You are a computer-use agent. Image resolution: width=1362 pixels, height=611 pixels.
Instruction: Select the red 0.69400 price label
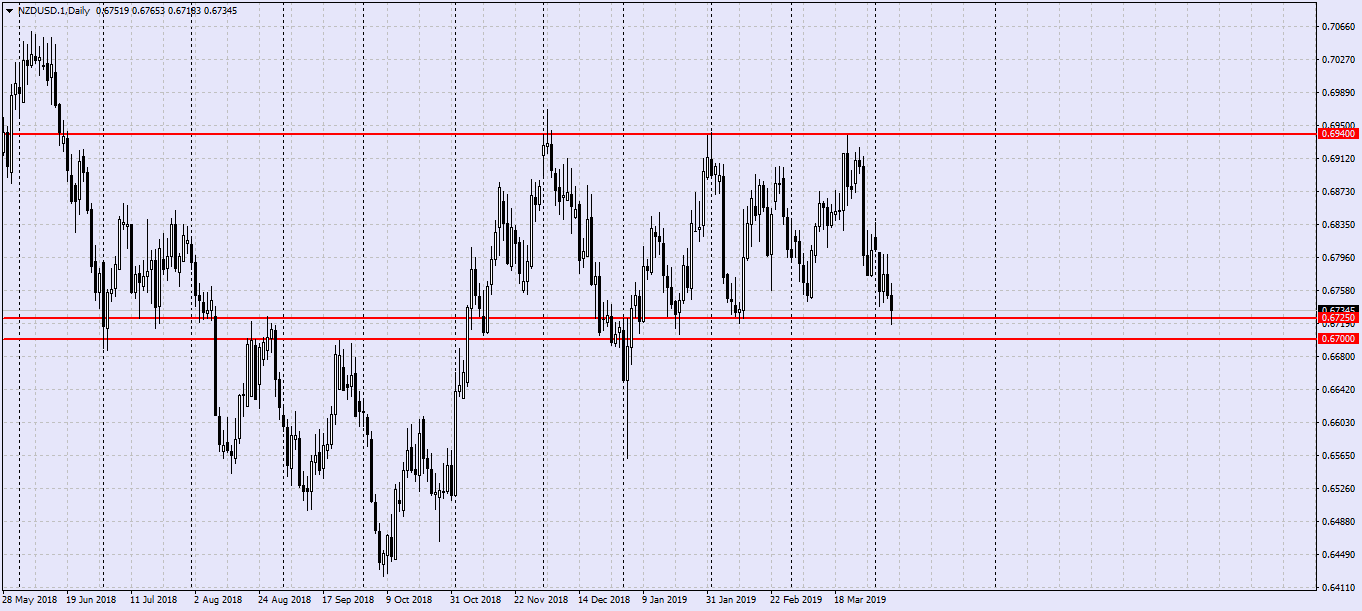(x=1338, y=133)
